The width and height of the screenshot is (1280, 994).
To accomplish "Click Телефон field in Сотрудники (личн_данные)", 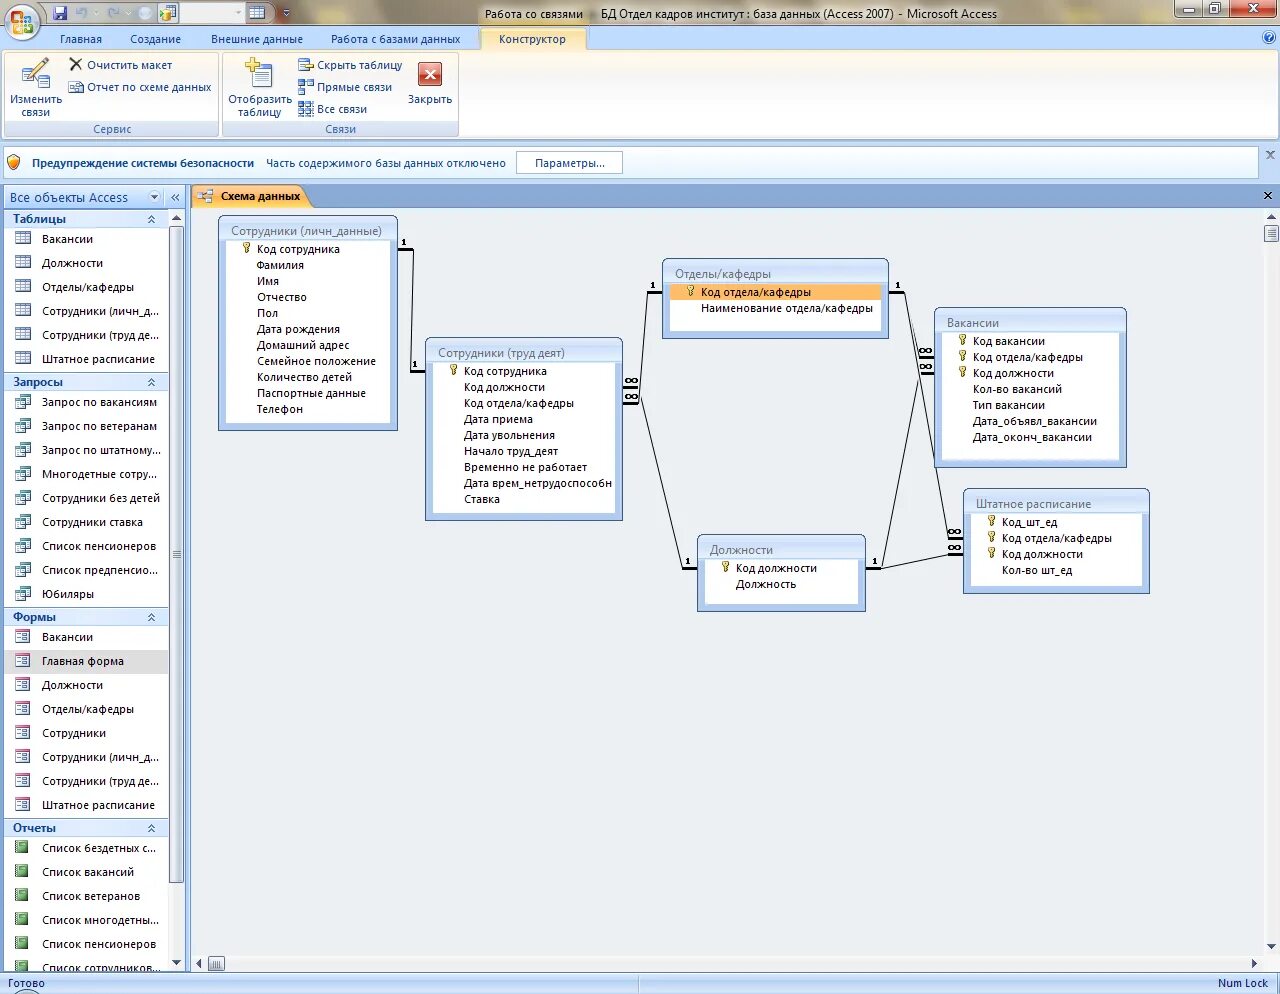I will [280, 409].
